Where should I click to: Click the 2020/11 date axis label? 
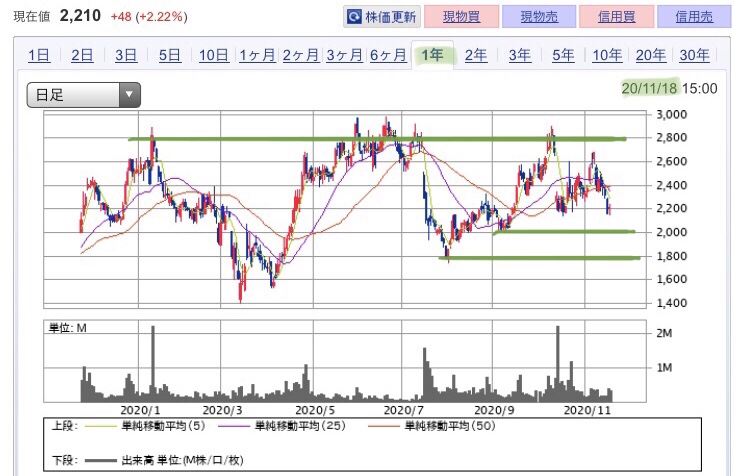[x=587, y=410]
